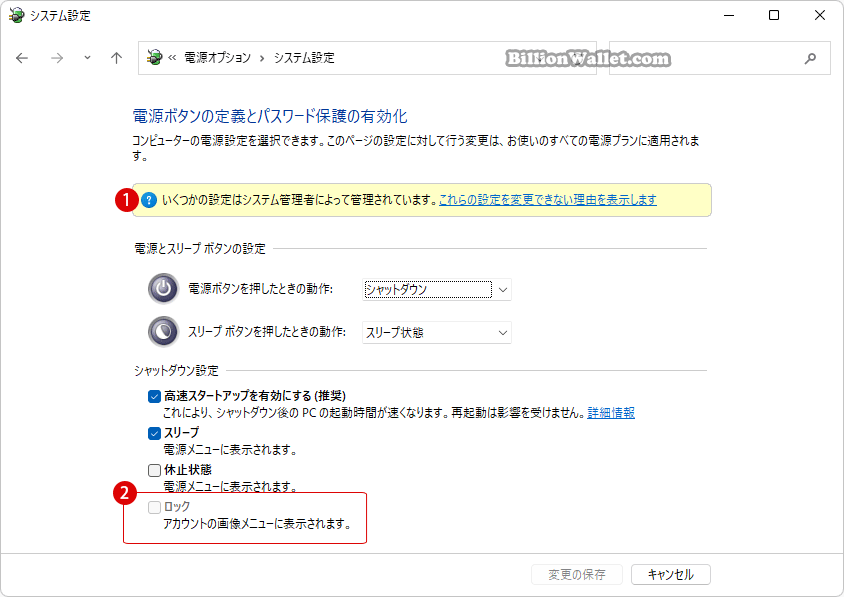Click the heading 電源ボタンの定義とパスワード保護の有効化
This screenshot has width=844, height=597.
tap(270, 116)
